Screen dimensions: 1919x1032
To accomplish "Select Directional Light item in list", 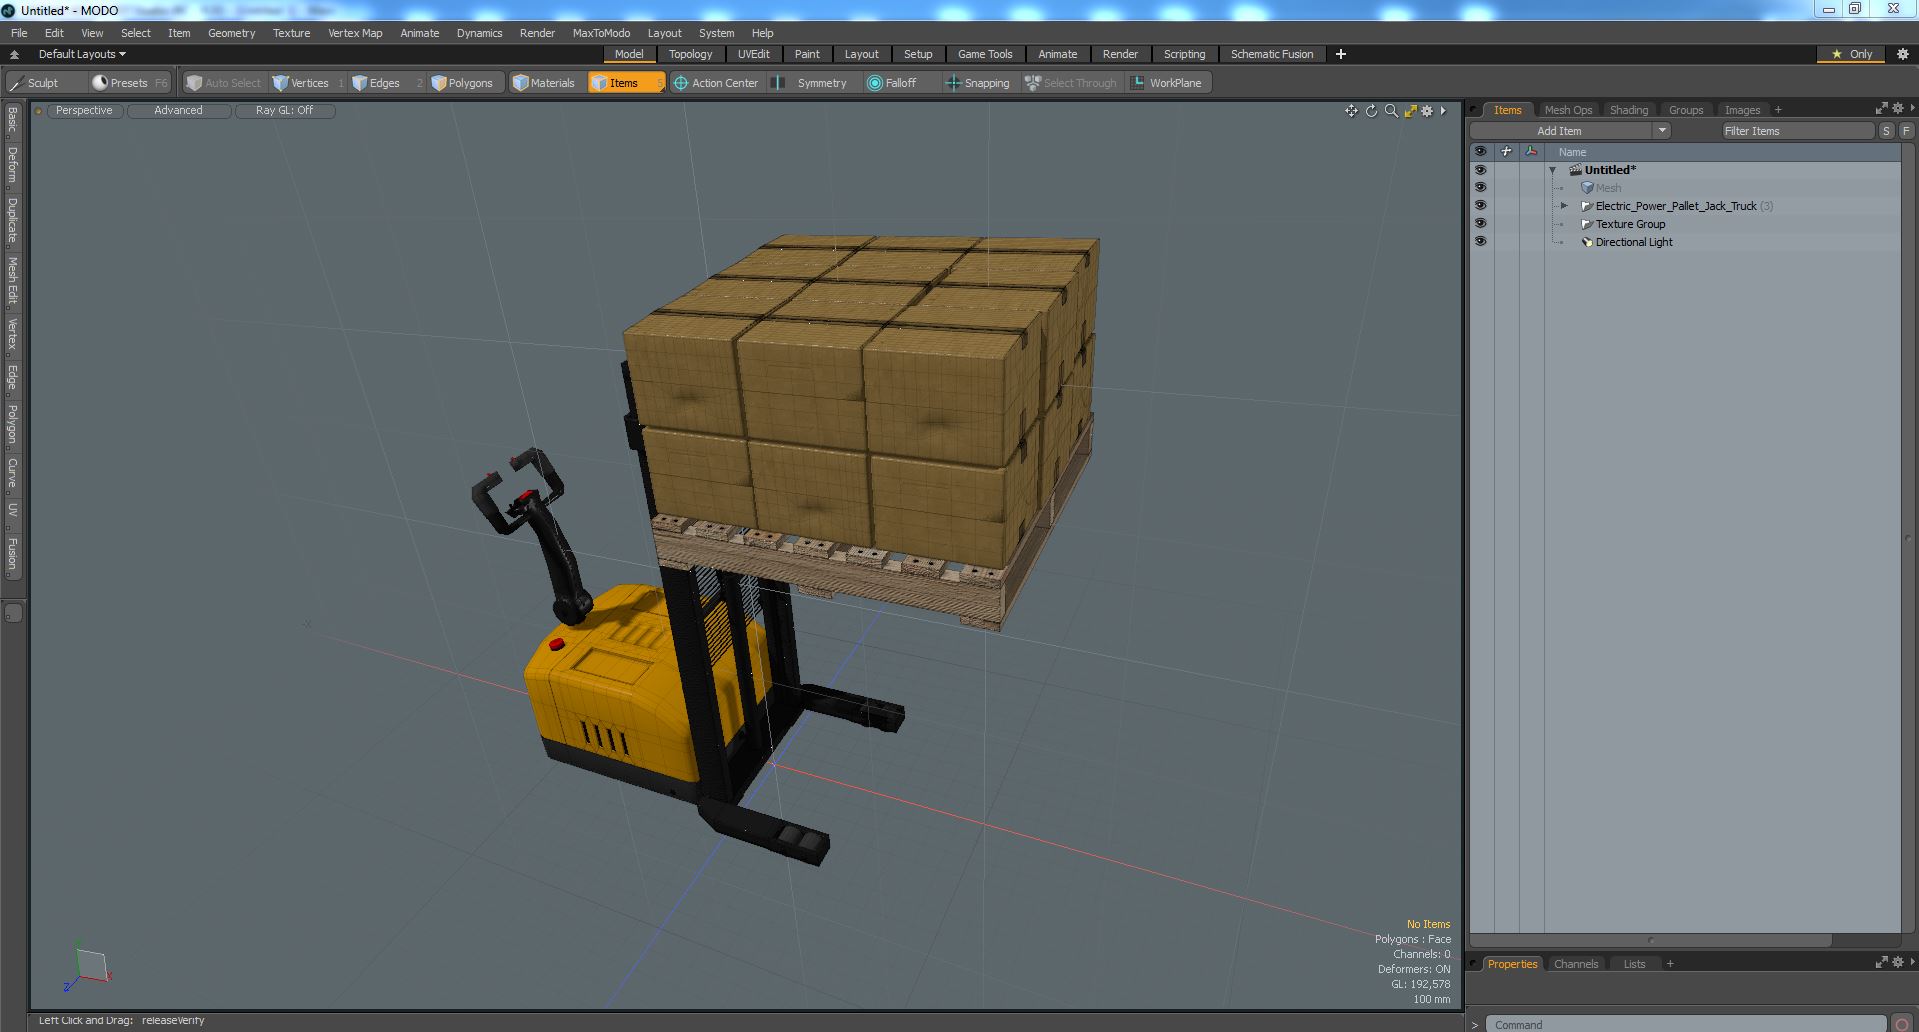I will pos(1634,242).
